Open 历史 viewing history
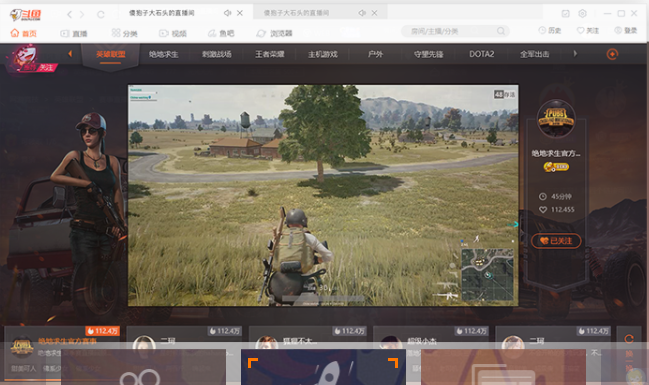The height and width of the screenshot is (385, 649). tap(550, 31)
